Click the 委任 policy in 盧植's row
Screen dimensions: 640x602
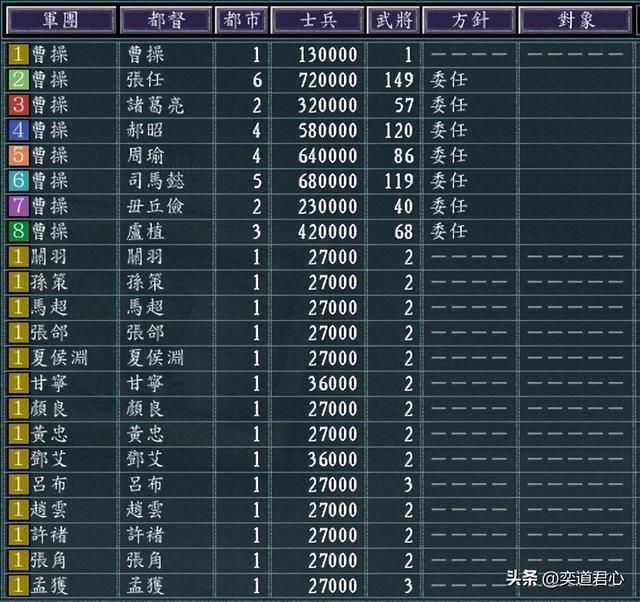448,231
